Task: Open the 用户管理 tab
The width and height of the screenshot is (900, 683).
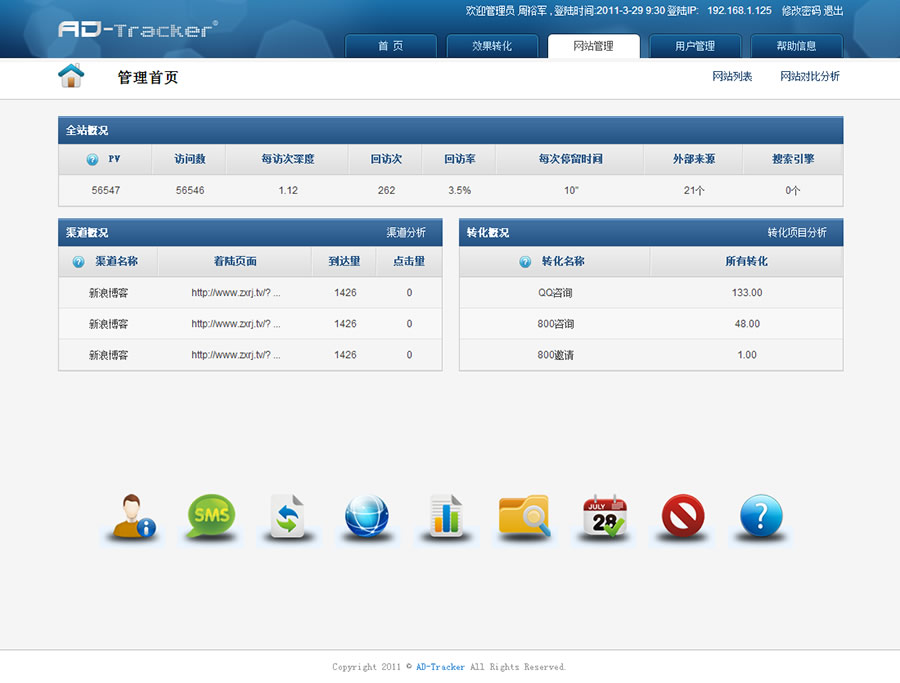Action: pyautogui.click(x=695, y=46)
